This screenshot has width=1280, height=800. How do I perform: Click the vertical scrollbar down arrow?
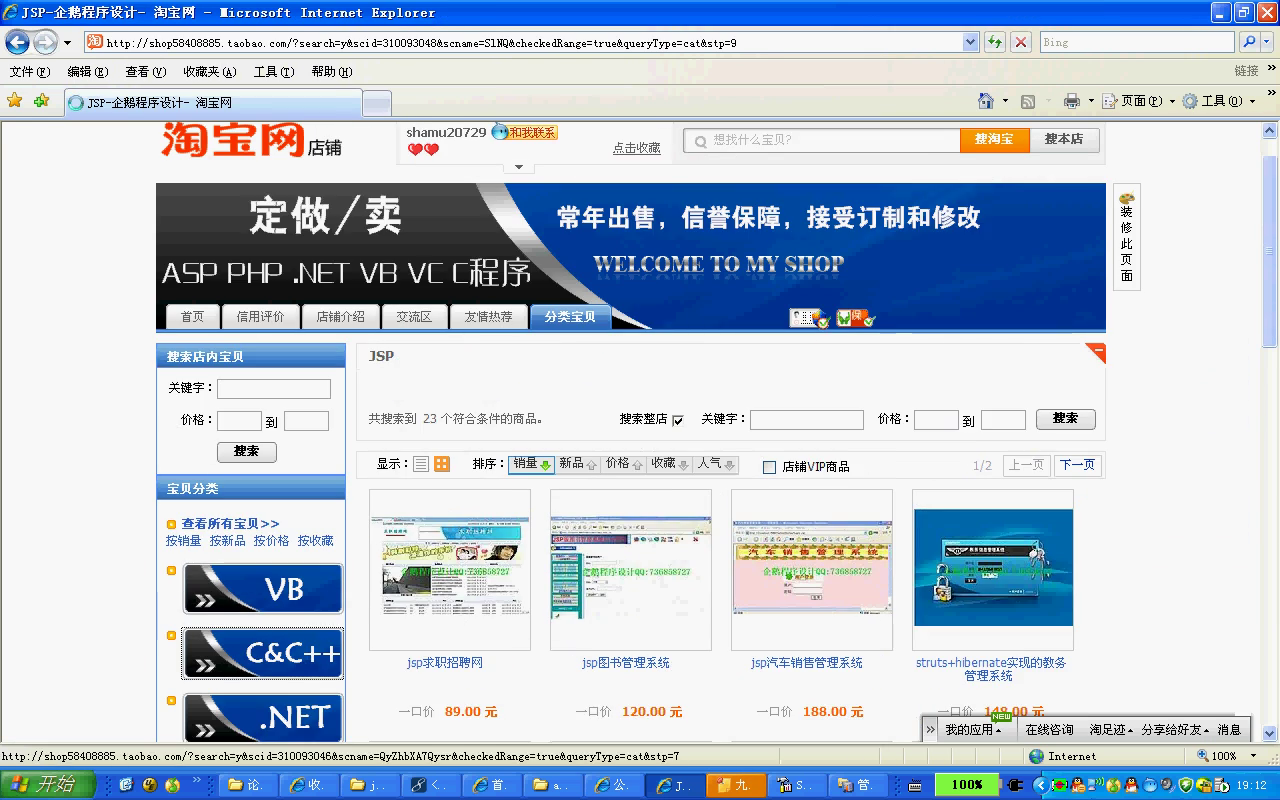[1270, 733]
